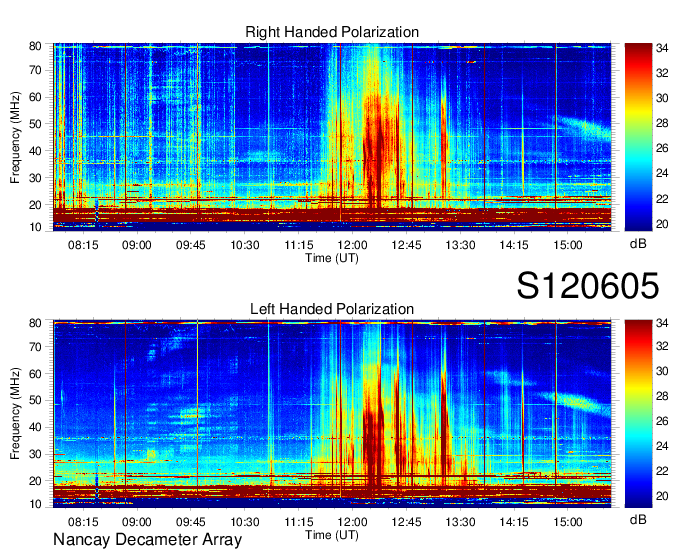The height and width of the screenshot is (552, 680).
Task: Click 70 MHz tick on Left Handed plot
Action: click(35, 347)
